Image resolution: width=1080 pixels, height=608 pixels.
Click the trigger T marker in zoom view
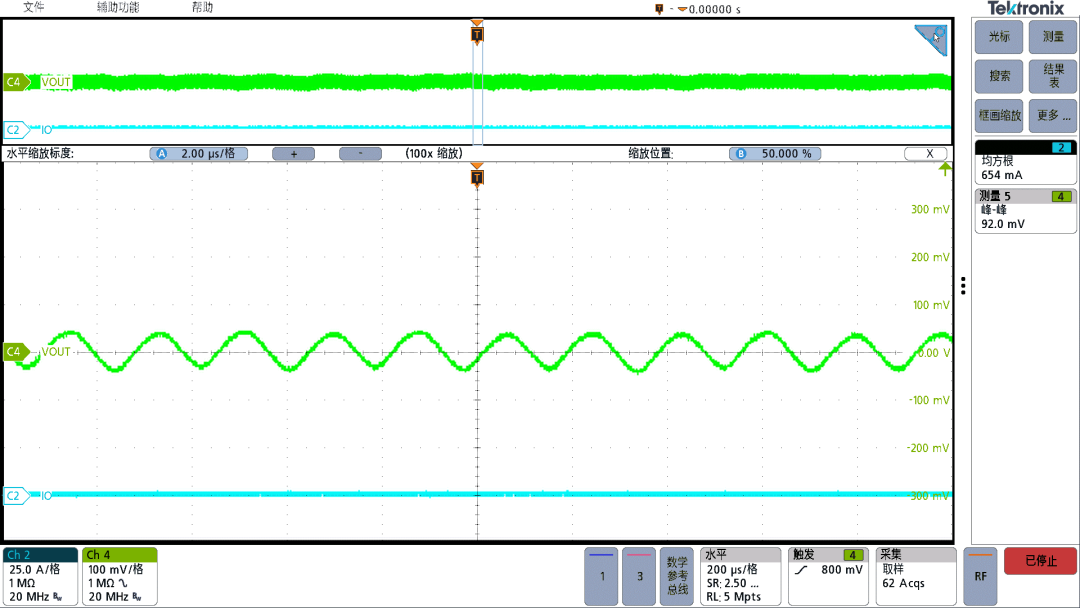pyautogui.click(x=477, y=178)
